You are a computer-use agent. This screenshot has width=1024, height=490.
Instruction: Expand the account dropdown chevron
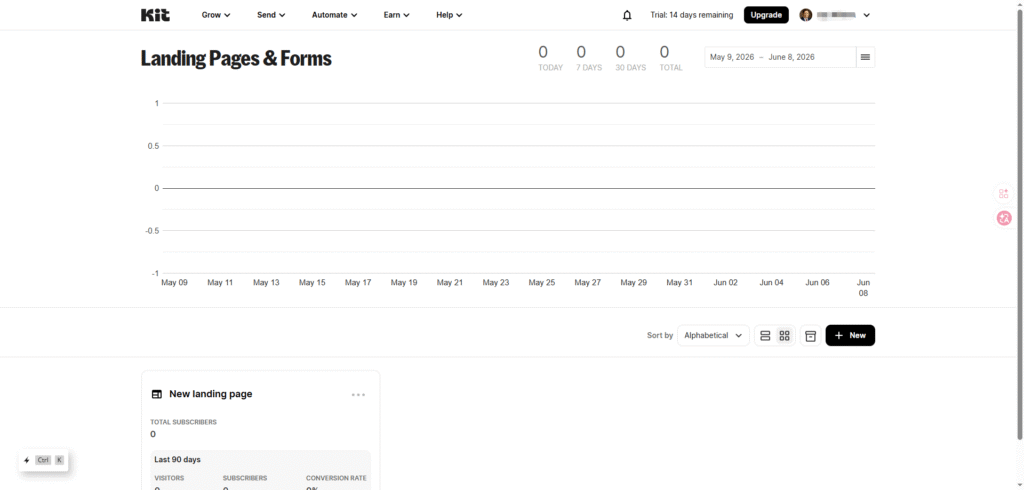(x=867, y=15)
